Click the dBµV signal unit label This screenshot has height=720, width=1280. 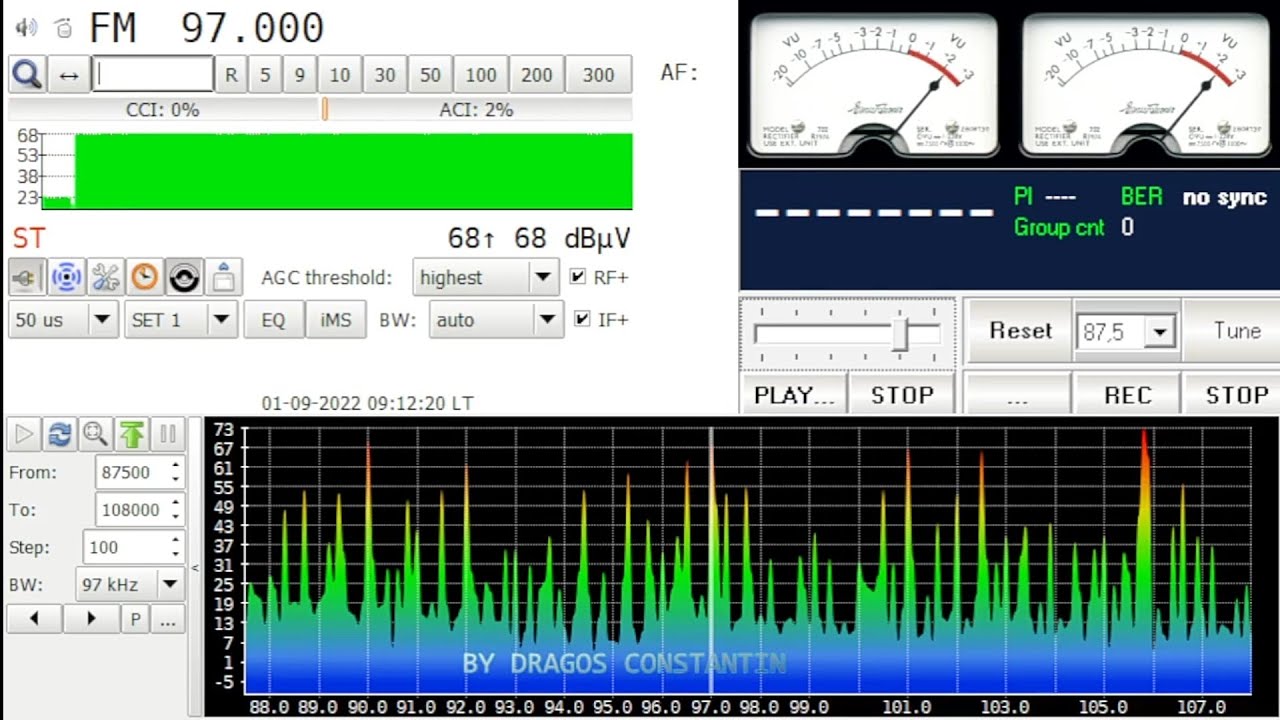tap(598, 238)
